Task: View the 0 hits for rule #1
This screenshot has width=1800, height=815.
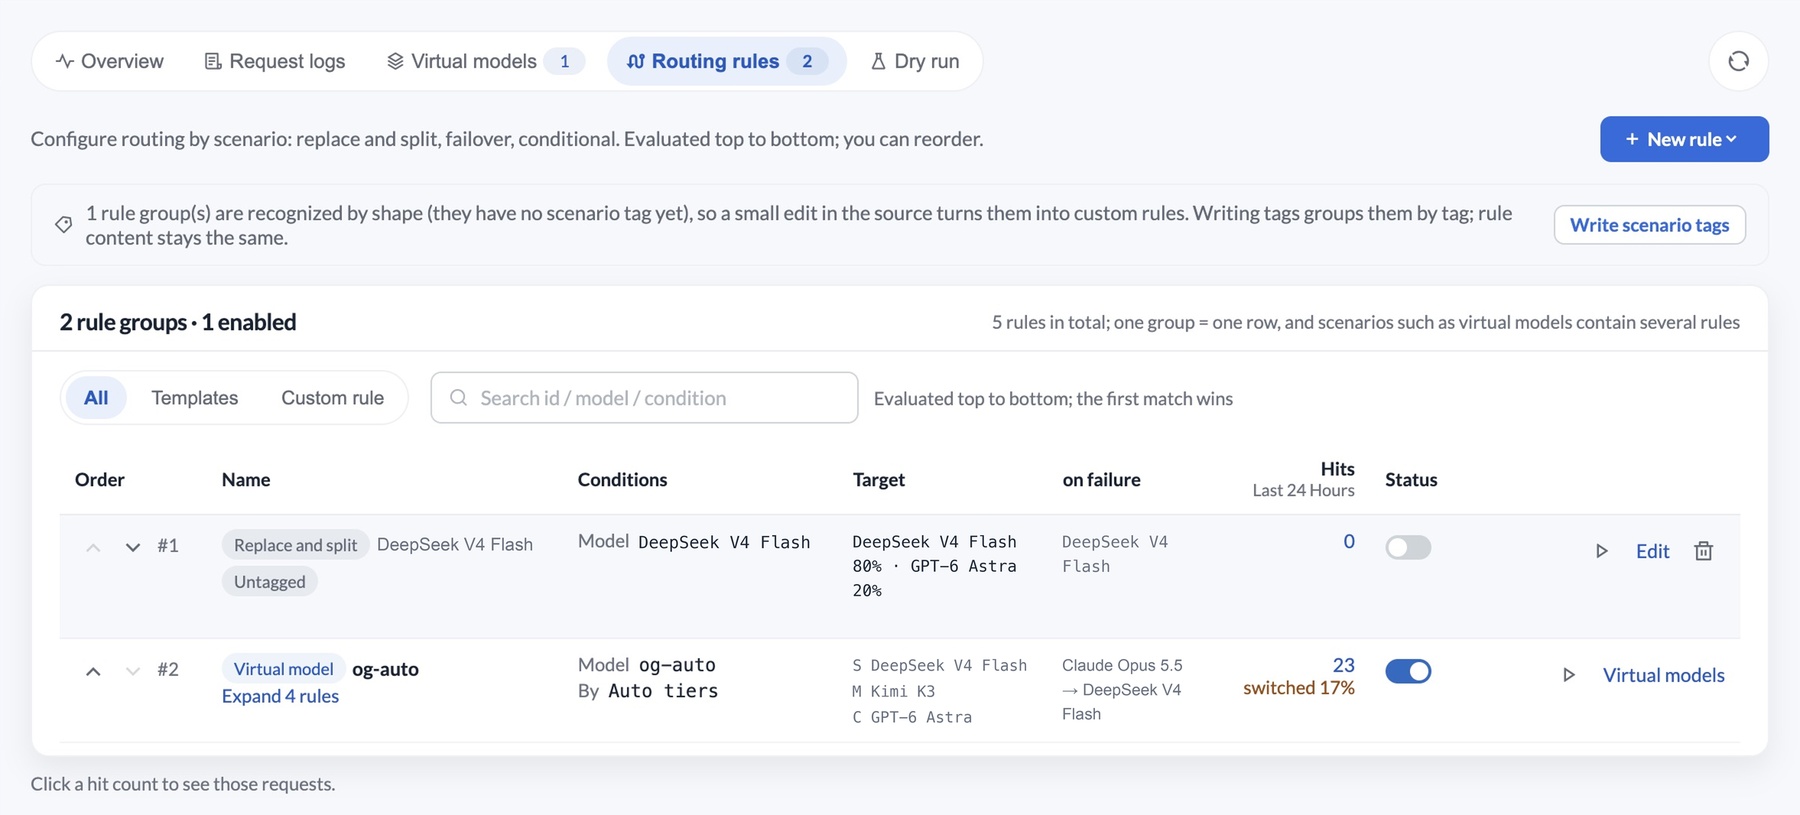Action: [x=1349, y=541]
